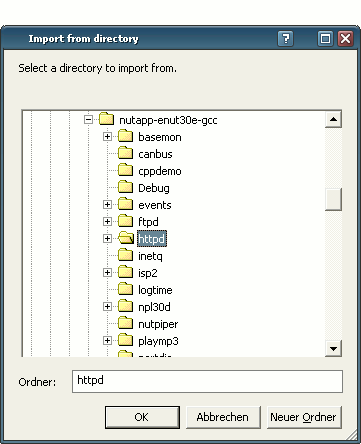Viewport: 361px width, 444px height.
Task: Select the events folder name
Action: click(155, 205)
